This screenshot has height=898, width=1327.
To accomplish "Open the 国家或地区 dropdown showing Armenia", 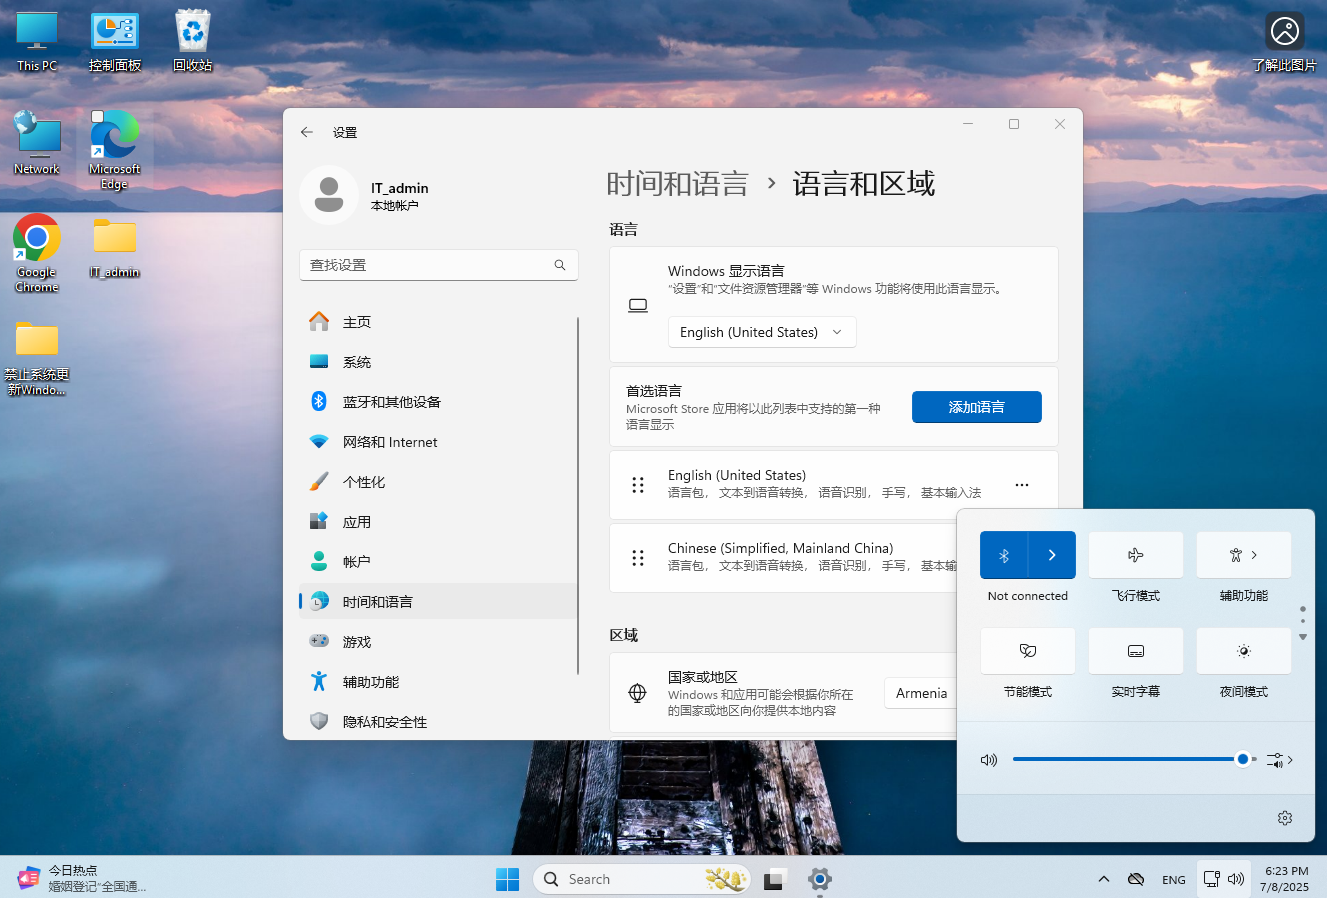I will click(x=921, y=692).
